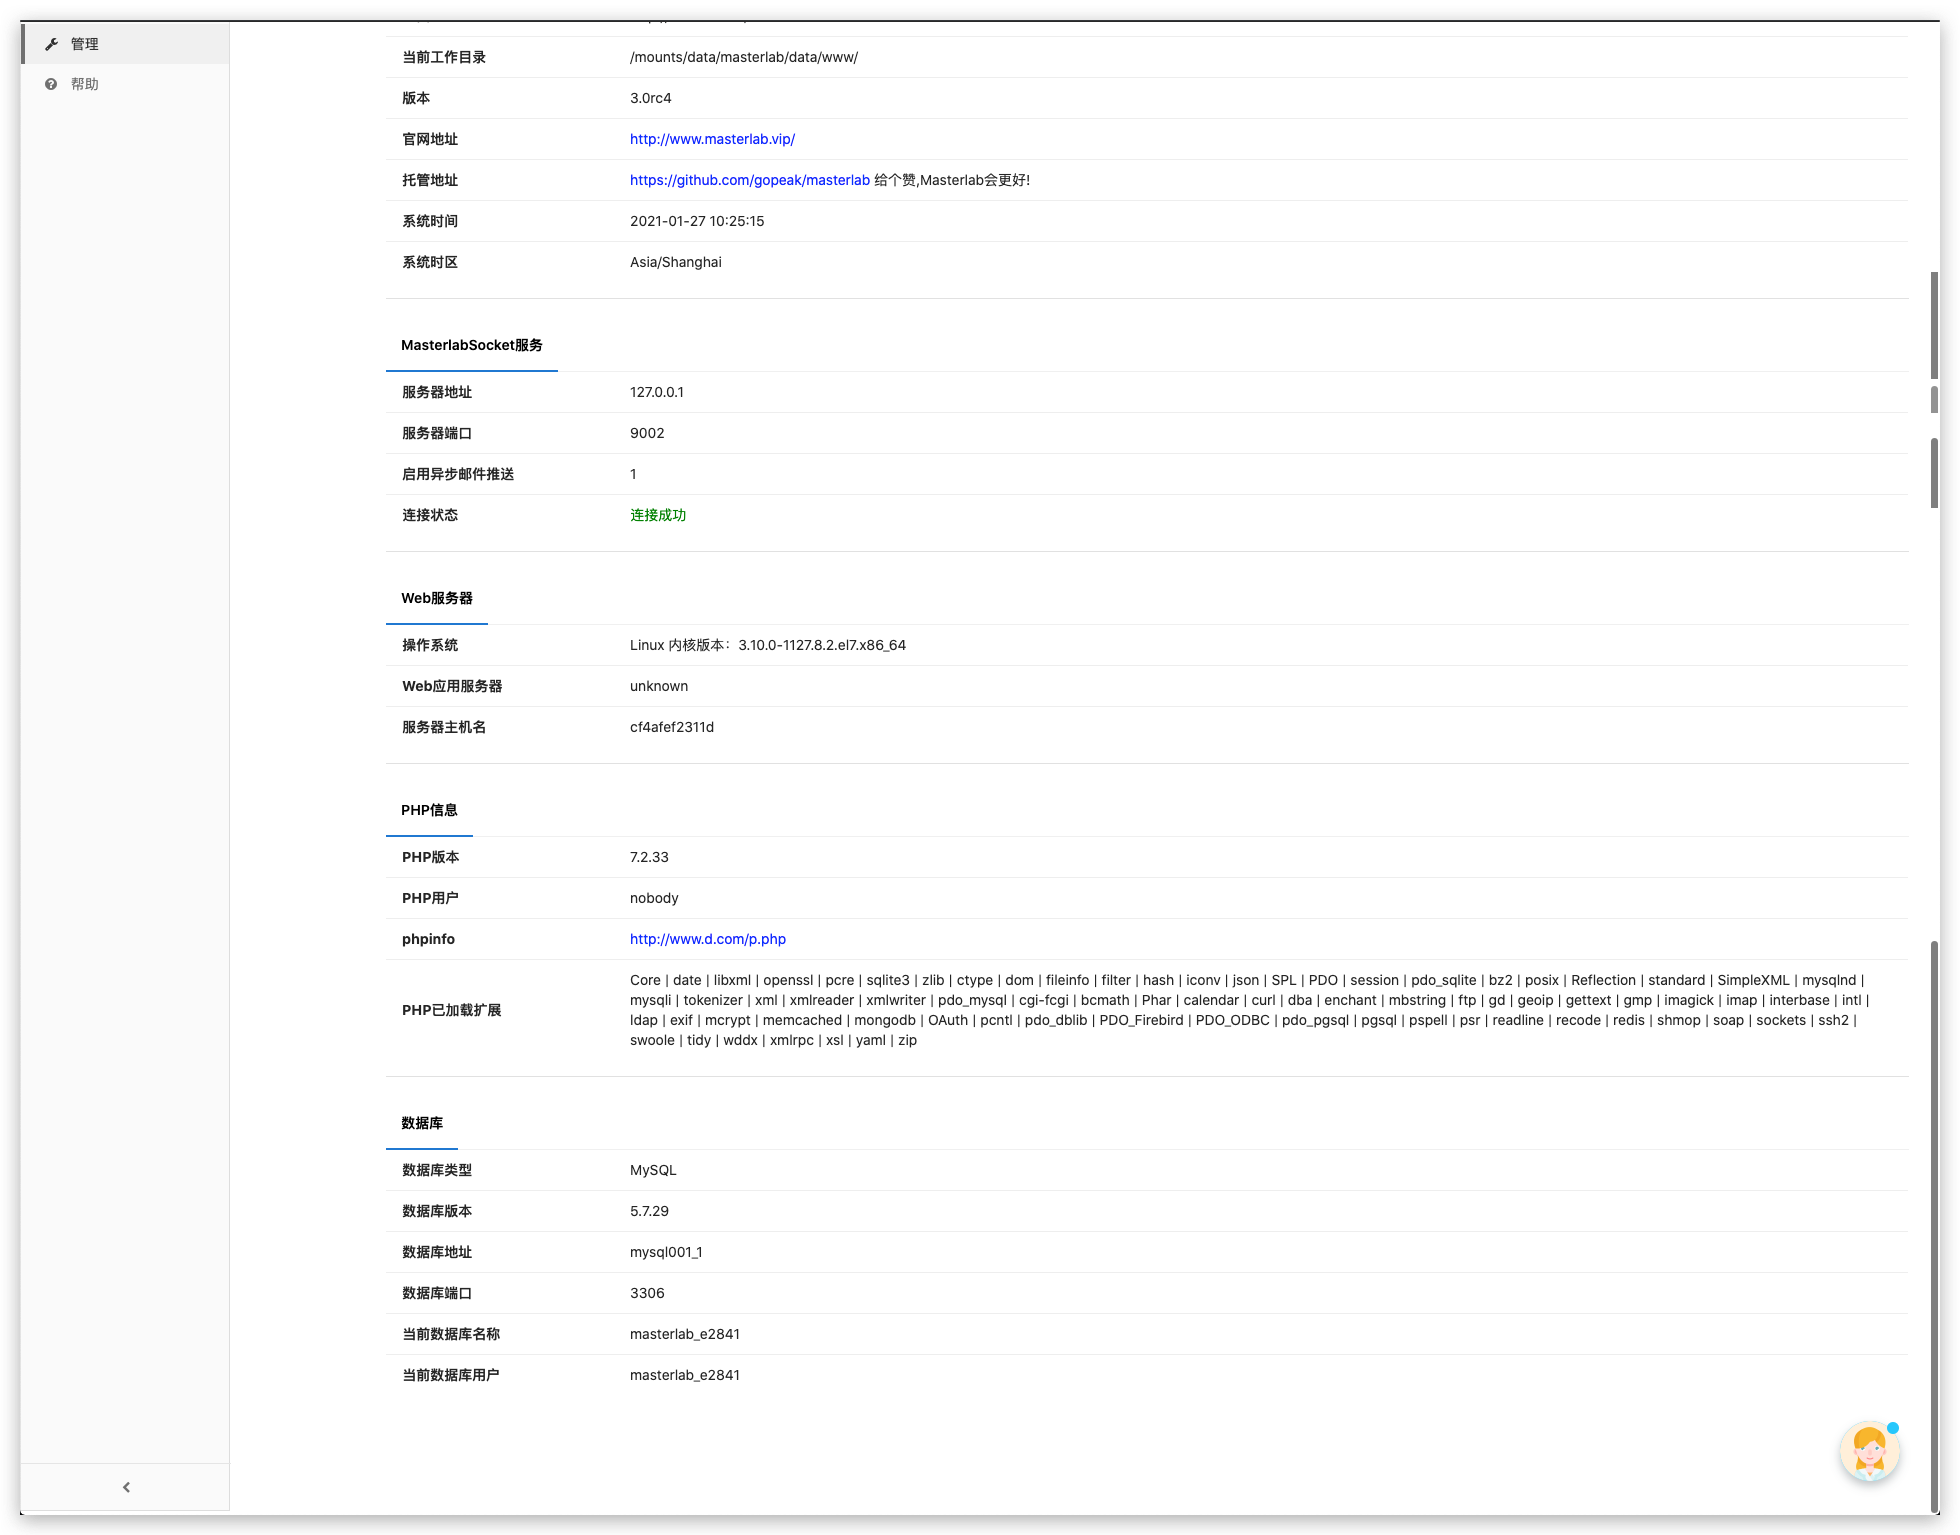Click the wrench icon beside 管理

coord(51,43)
